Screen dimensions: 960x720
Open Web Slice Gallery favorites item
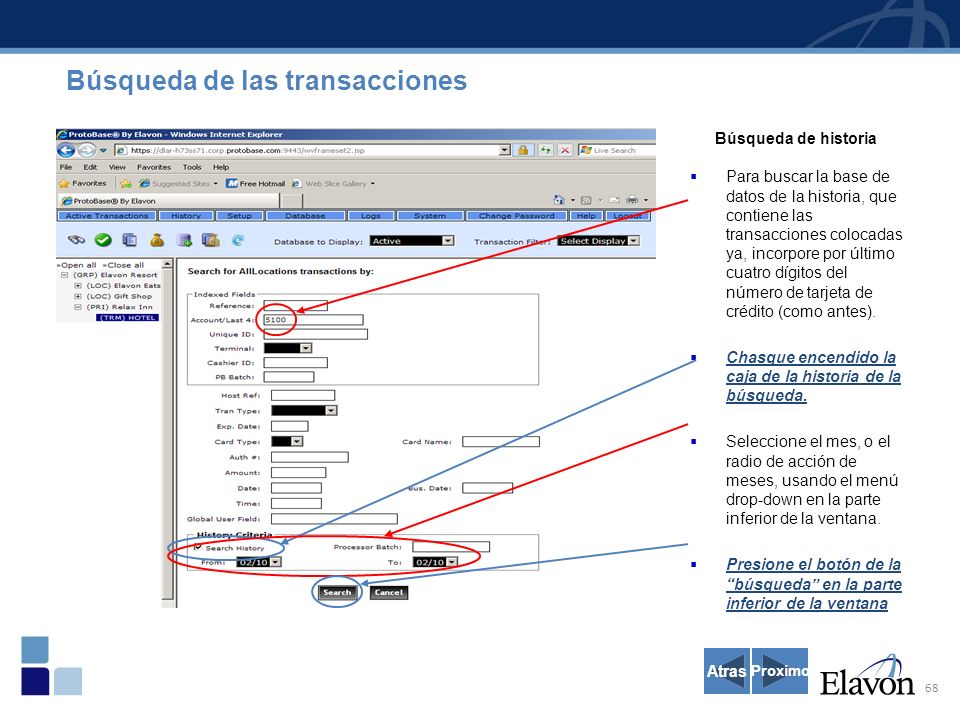point(333,183)
